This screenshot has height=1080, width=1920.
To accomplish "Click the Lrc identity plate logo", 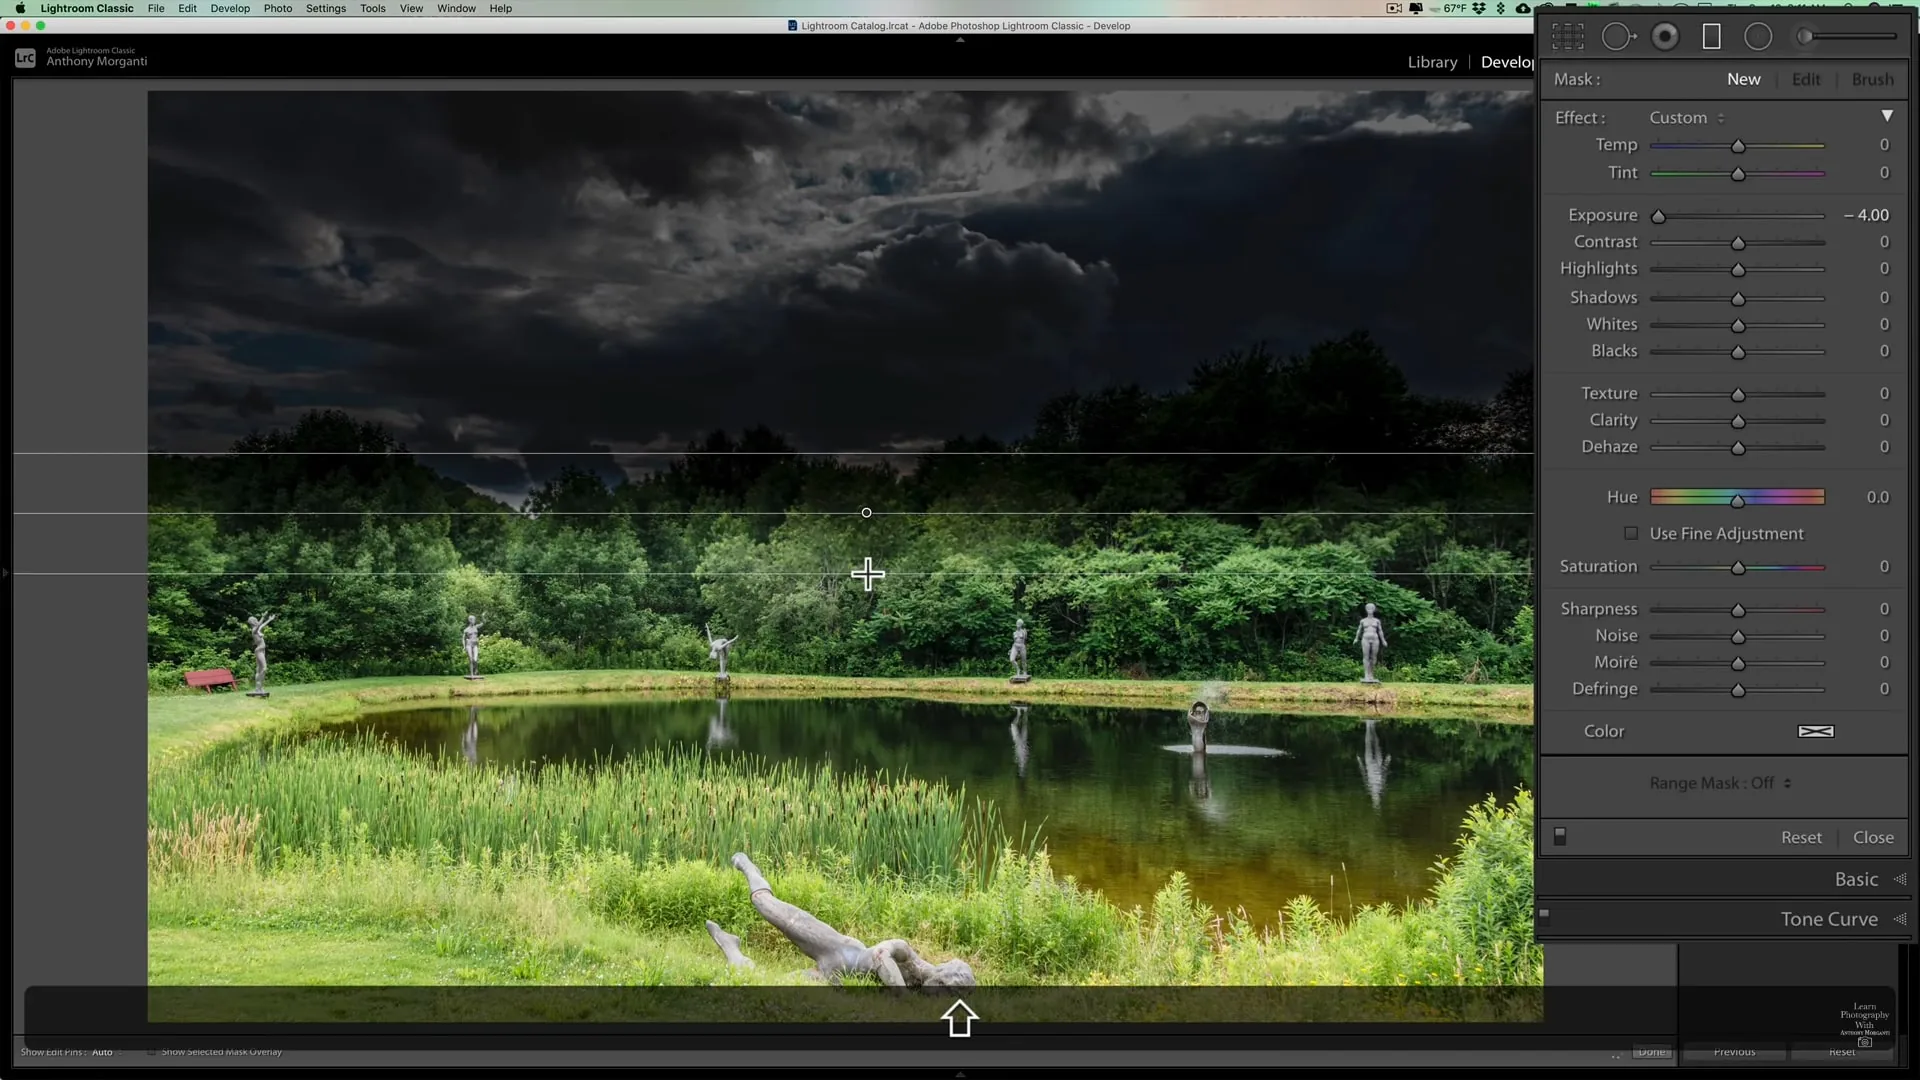I will pyautogui.click(x=25, y=58).
